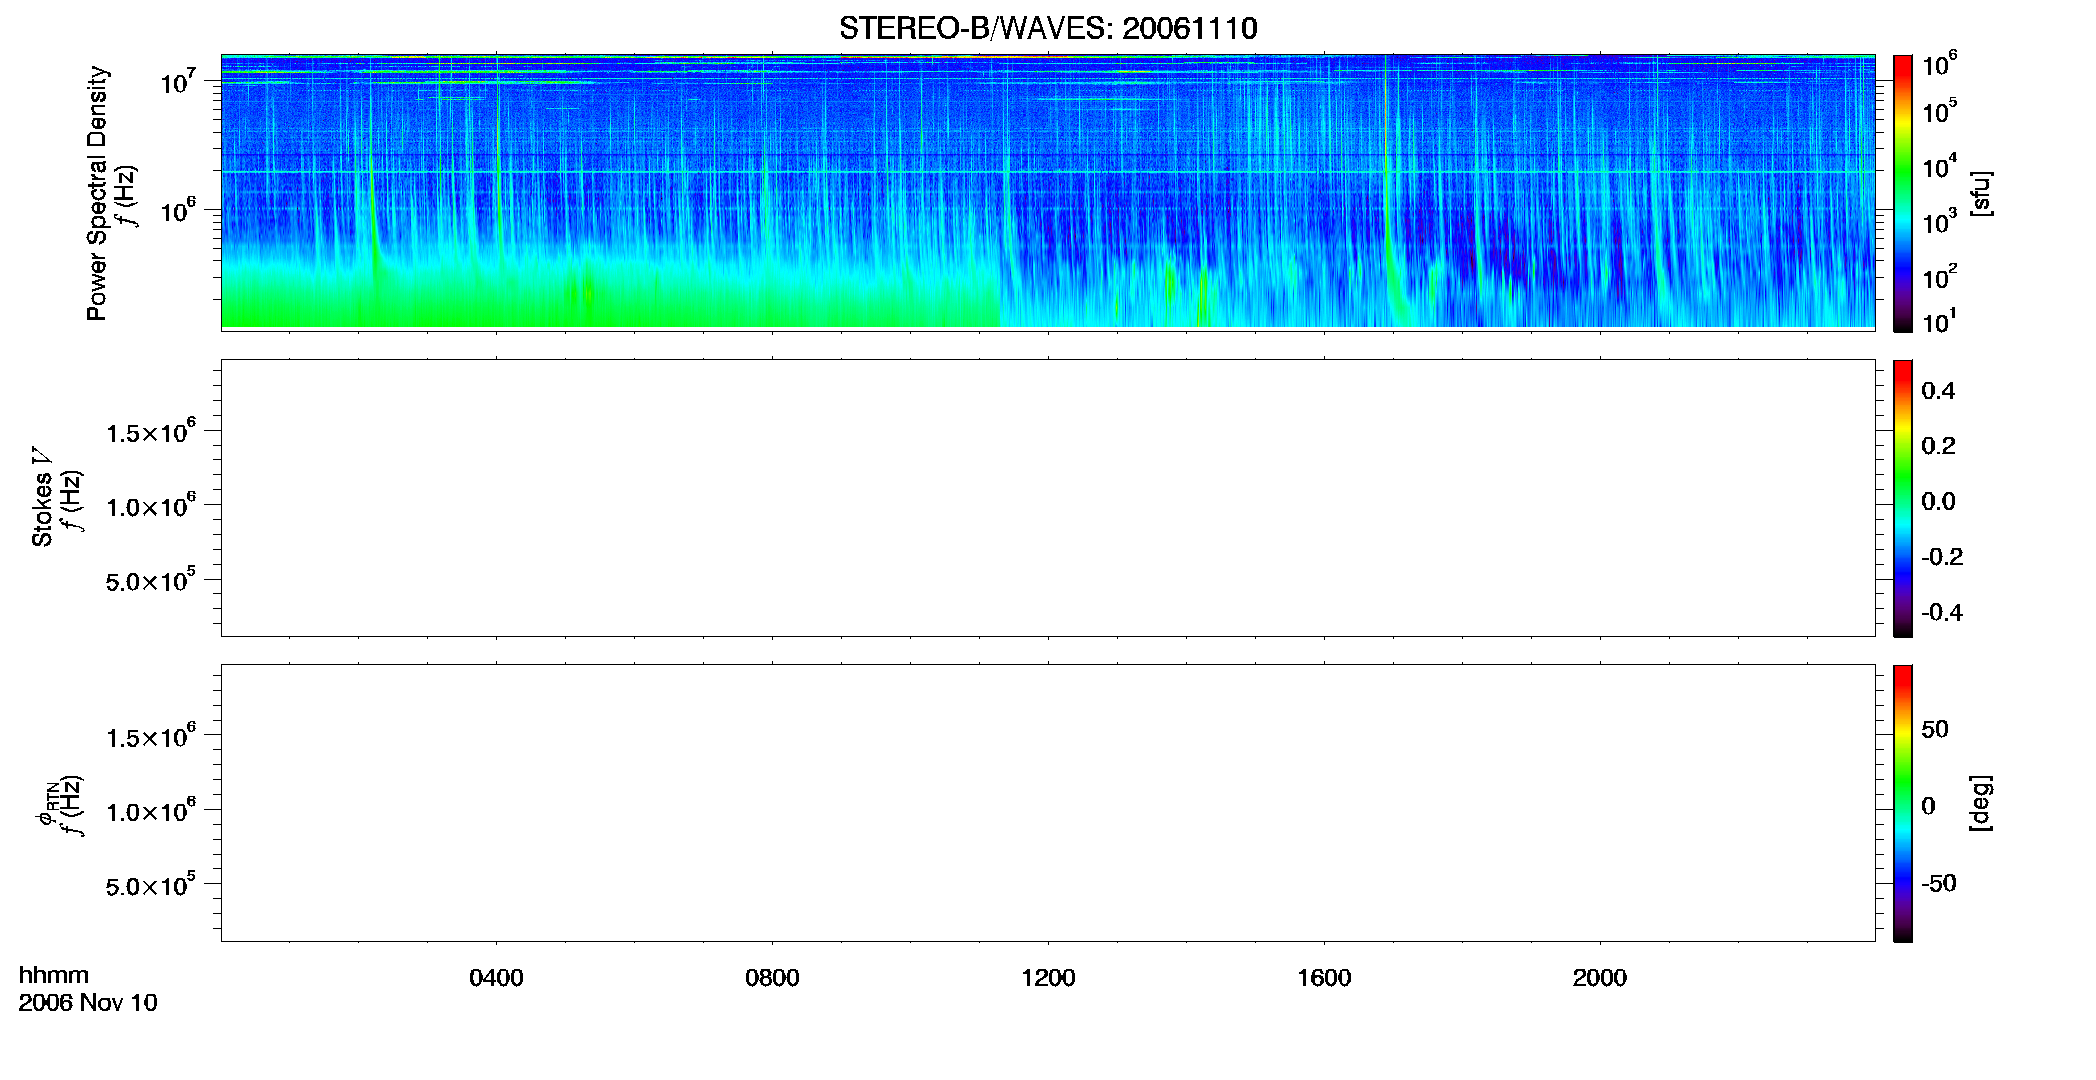Click the hhmm axis label

pyautogui.click(x=54, y=975)
